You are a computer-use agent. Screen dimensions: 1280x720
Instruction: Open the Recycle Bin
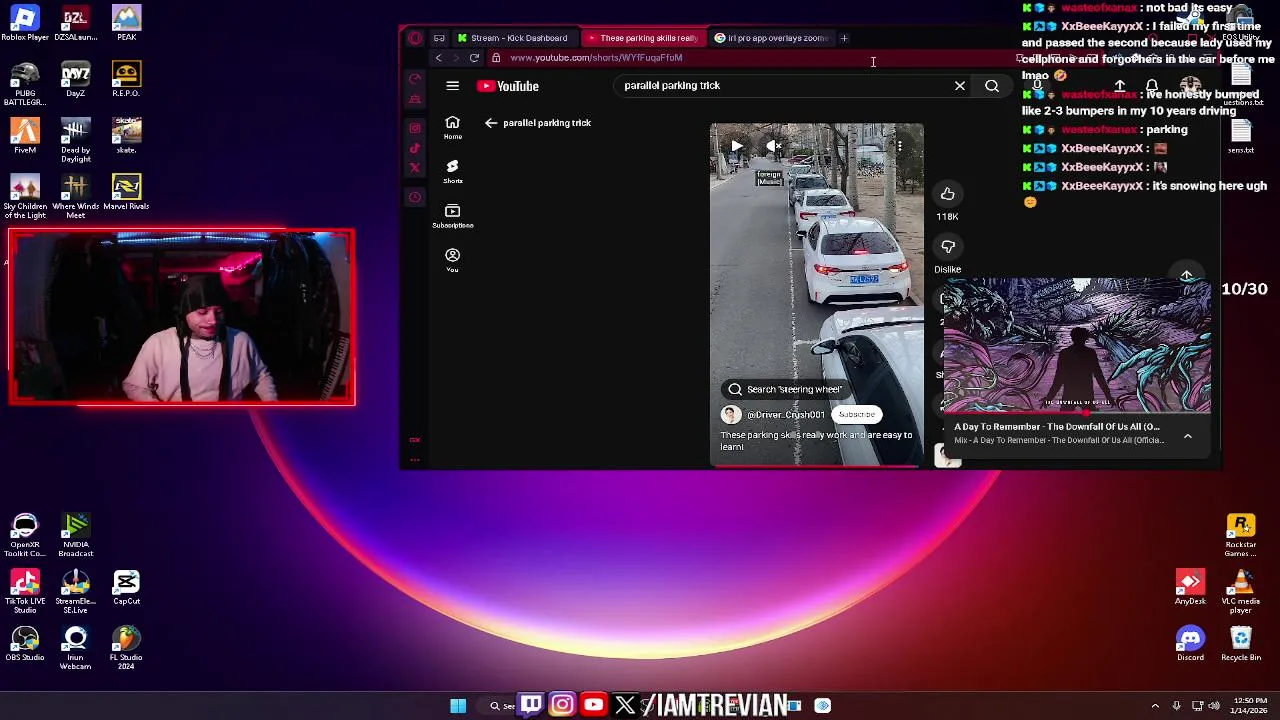coord(1240,643)
